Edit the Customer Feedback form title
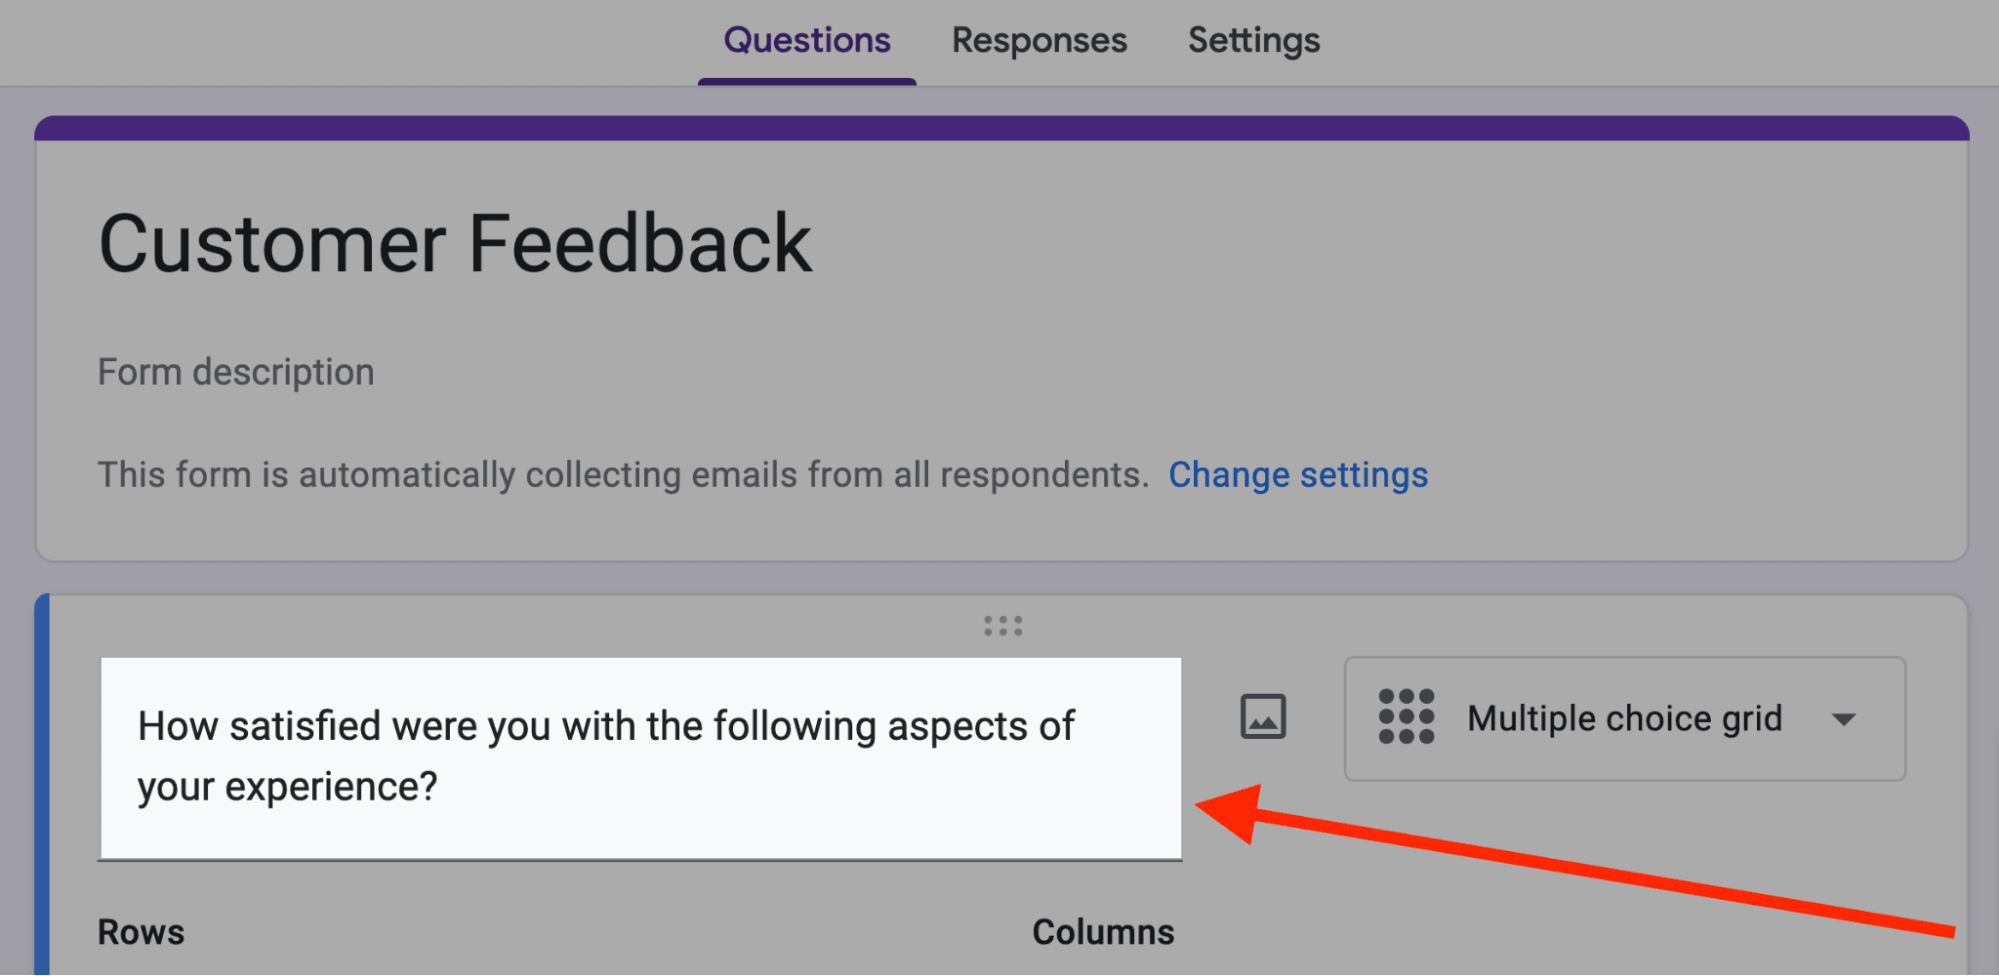Image resolution: width=1999 pixels, height=976 pixels. [455, 244]
